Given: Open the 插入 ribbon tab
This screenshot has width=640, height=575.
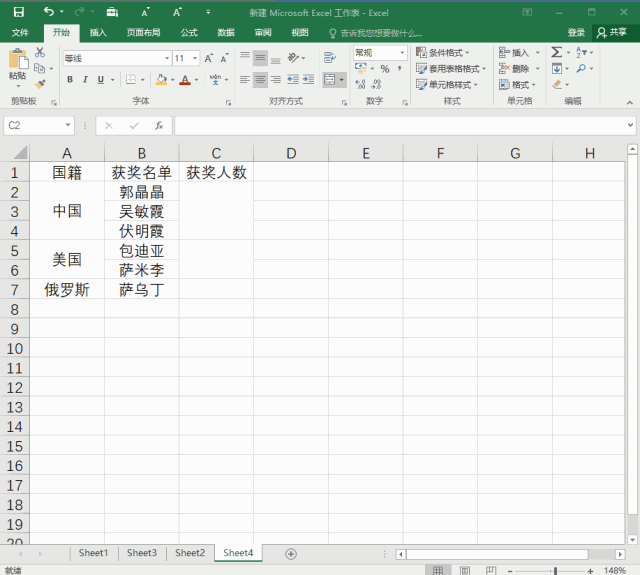Looking at the screenshot, I should coord(98,32).
